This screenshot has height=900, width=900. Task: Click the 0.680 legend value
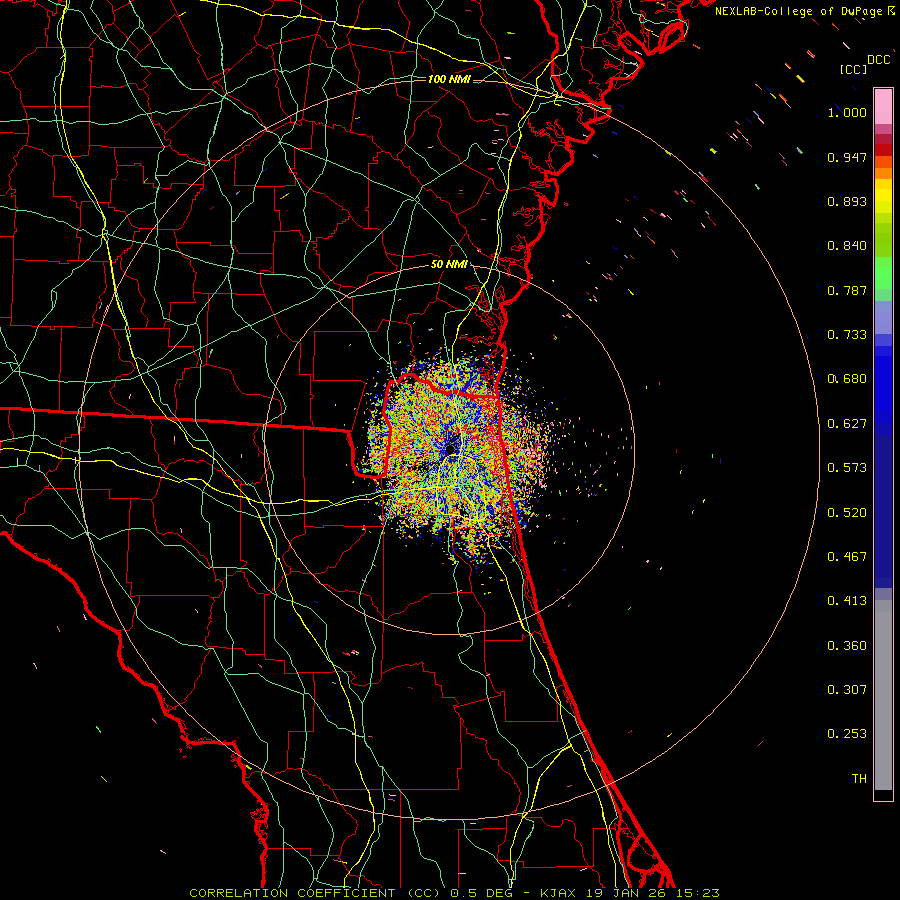(847, 379)
